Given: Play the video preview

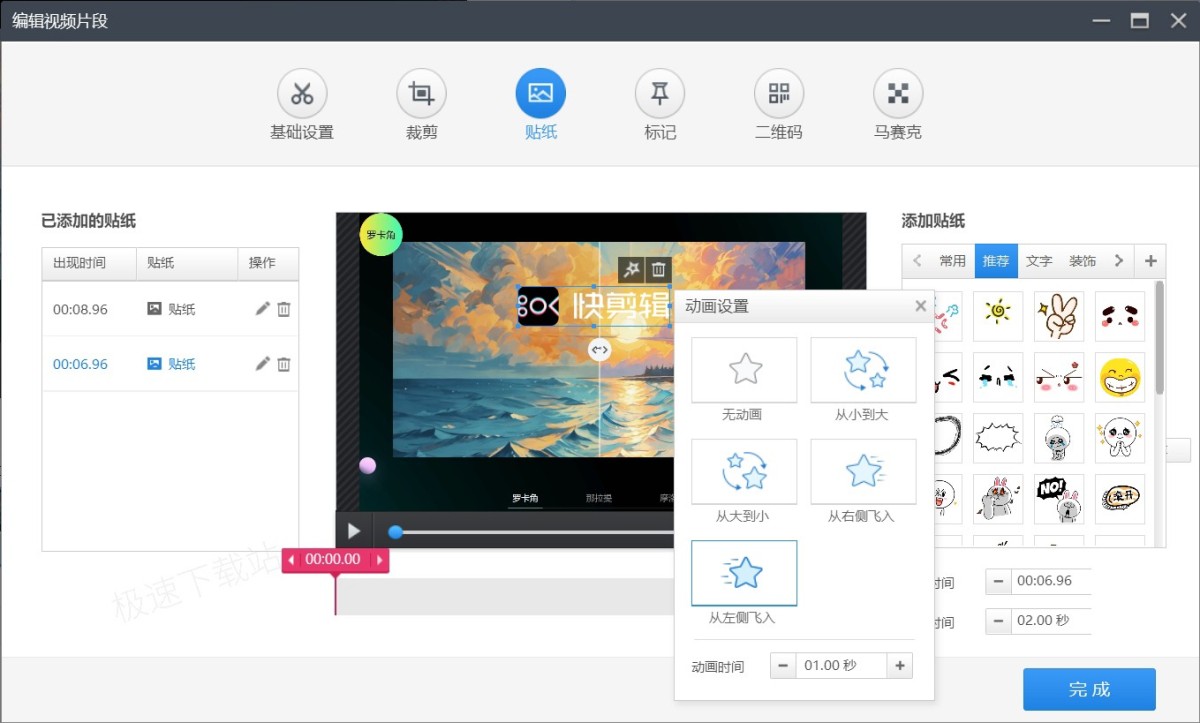Looking at the screenshot, I should tap(353, 531).
